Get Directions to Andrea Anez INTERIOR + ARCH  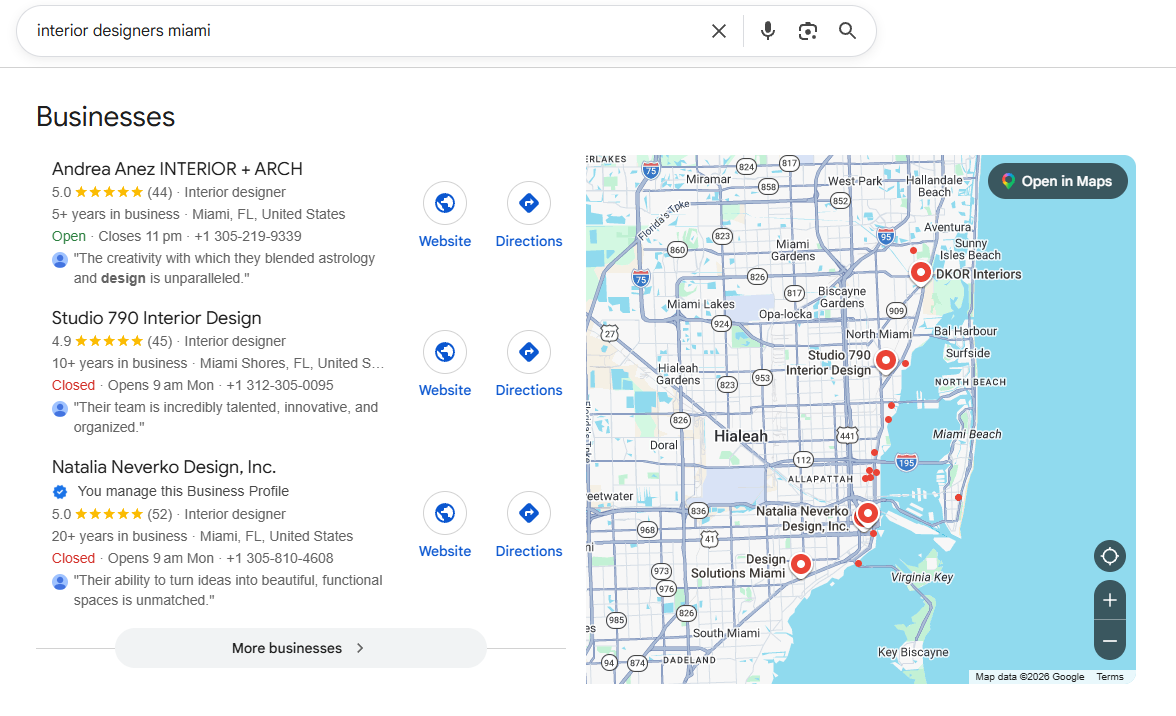pos(529,203)
